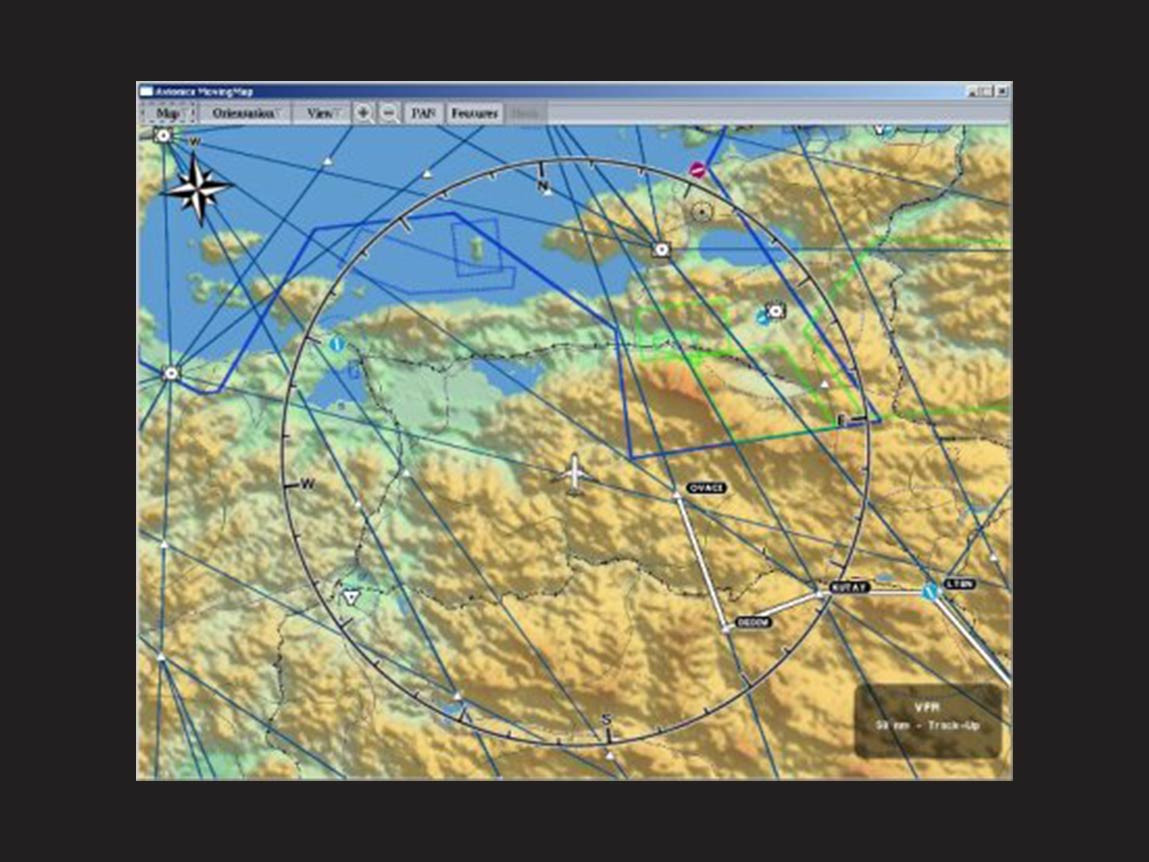Screen dimensions: 1149x862
Task: Select the DEDEM waypoint triangle
Action: click(726, 627)
